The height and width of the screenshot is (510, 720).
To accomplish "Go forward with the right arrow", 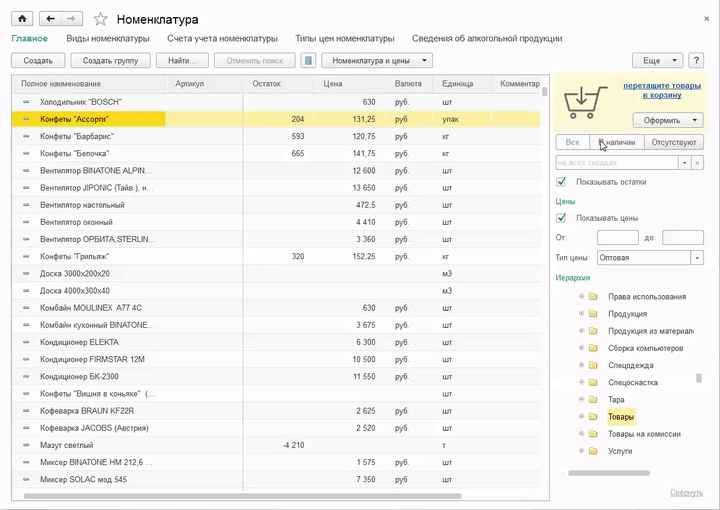I will tap(73, 19).
